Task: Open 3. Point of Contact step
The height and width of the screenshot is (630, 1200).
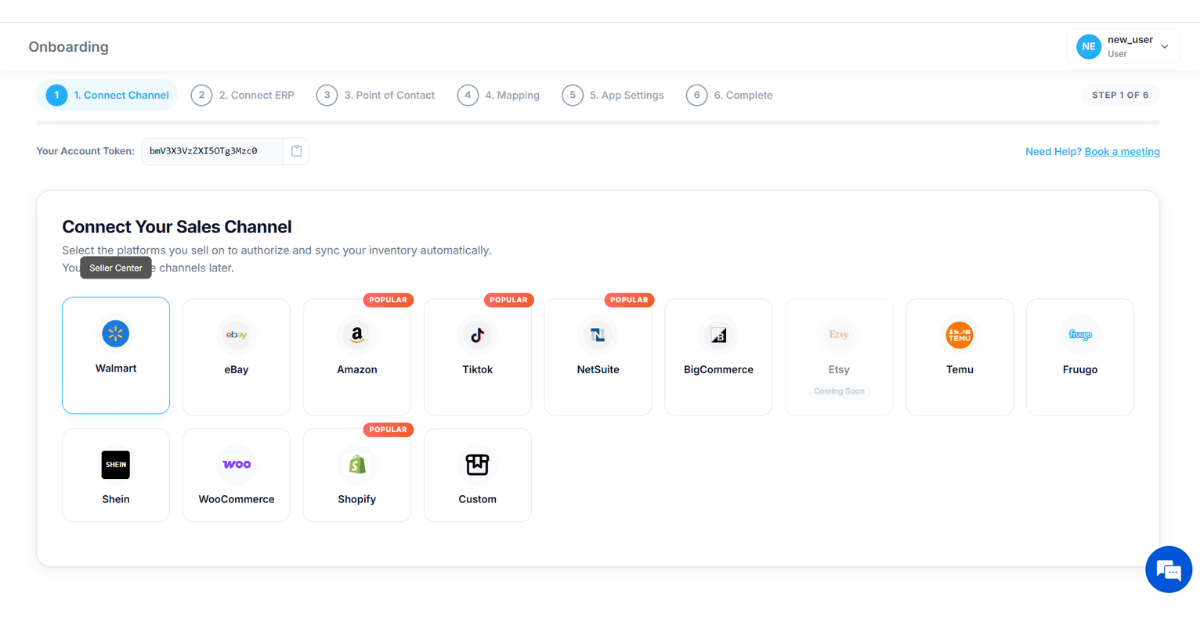Action: tap(376, 95)
